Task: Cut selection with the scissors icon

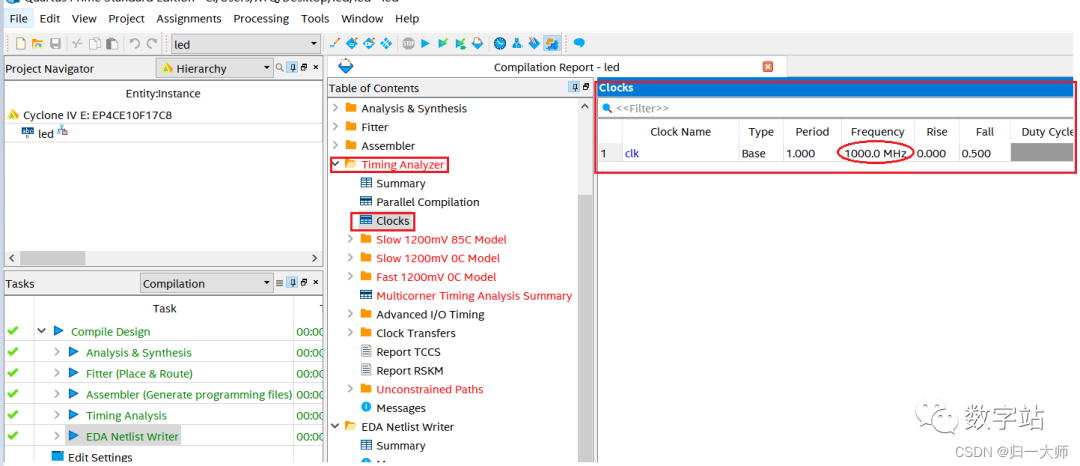Action: click(x=77, y=44)
